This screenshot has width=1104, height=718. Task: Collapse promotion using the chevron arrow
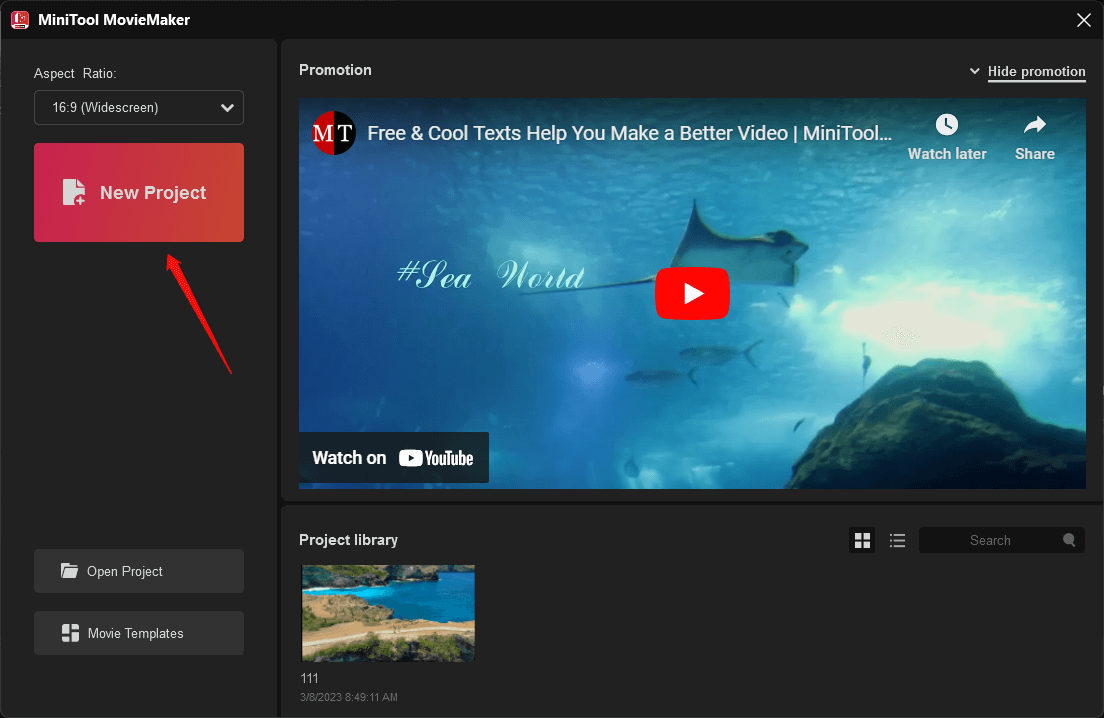974,71
